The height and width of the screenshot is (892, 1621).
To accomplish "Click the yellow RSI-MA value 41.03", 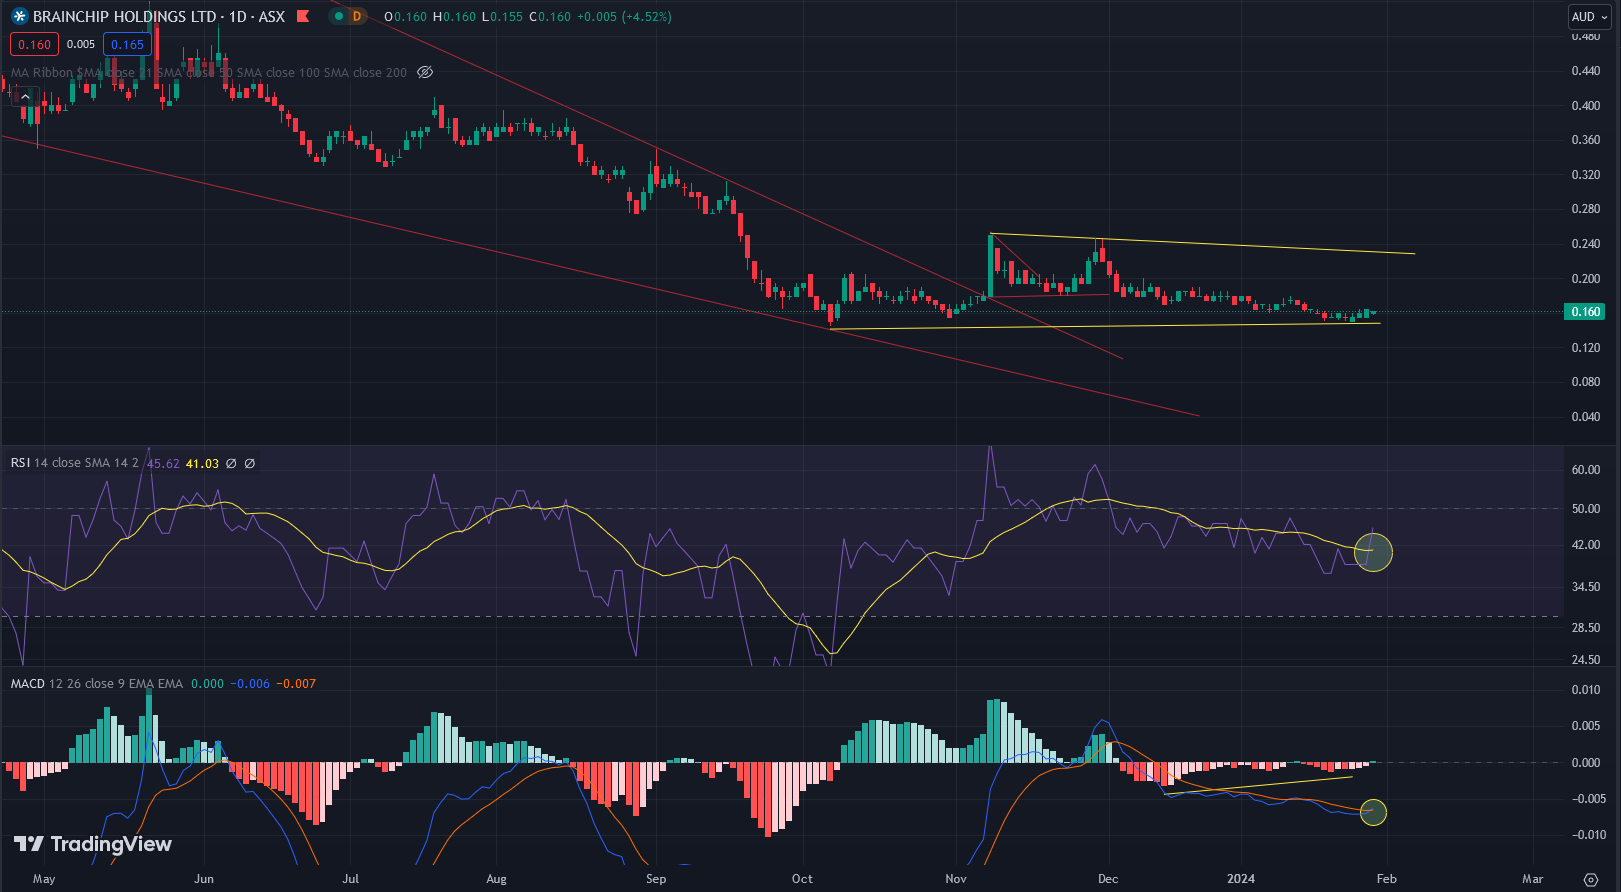I will (x=202, y=463).
